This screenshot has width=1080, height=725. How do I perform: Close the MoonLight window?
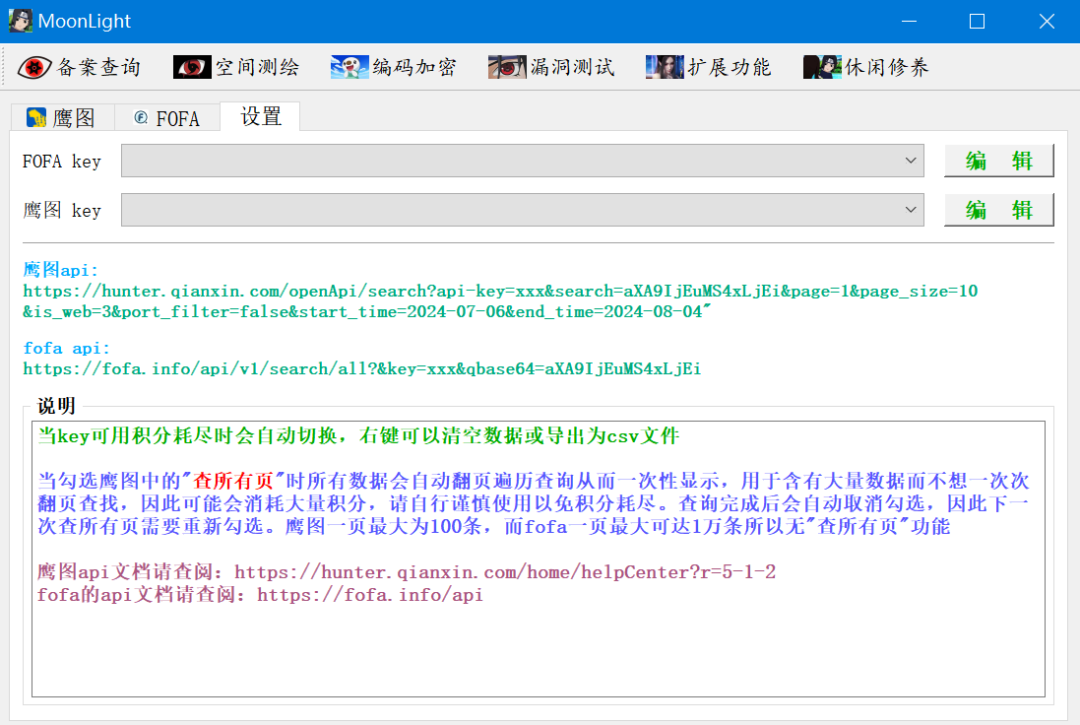tap(1046, 21)
